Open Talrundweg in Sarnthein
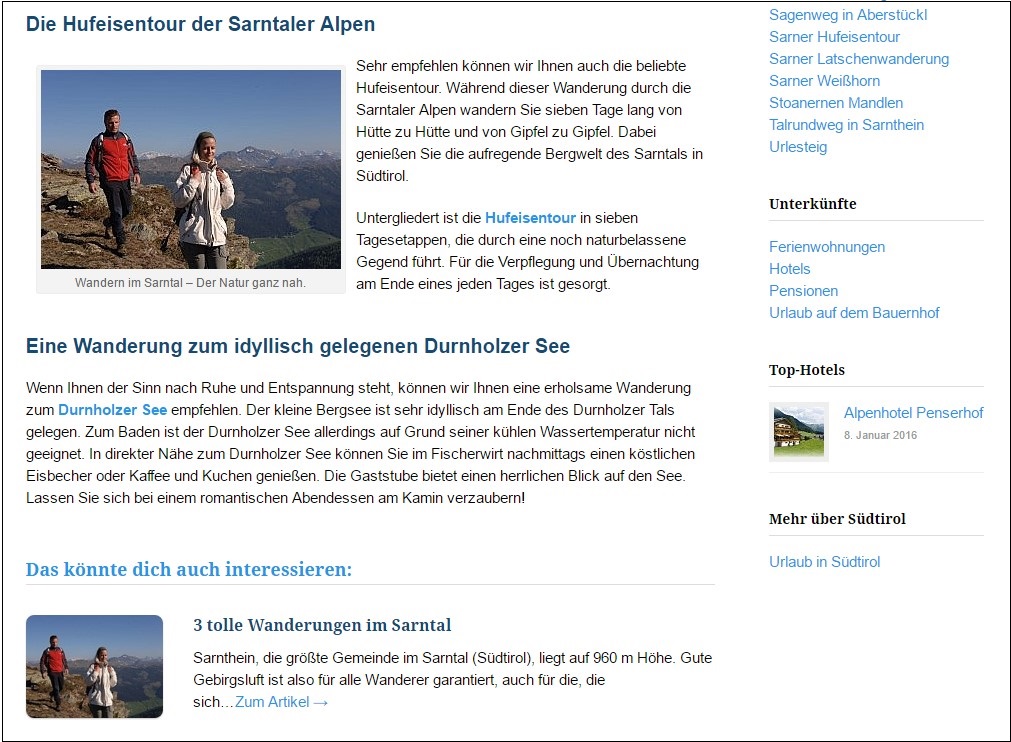The height and width of the screenshot is (742, 1011). pyautogui.click(x=846, y=124)
